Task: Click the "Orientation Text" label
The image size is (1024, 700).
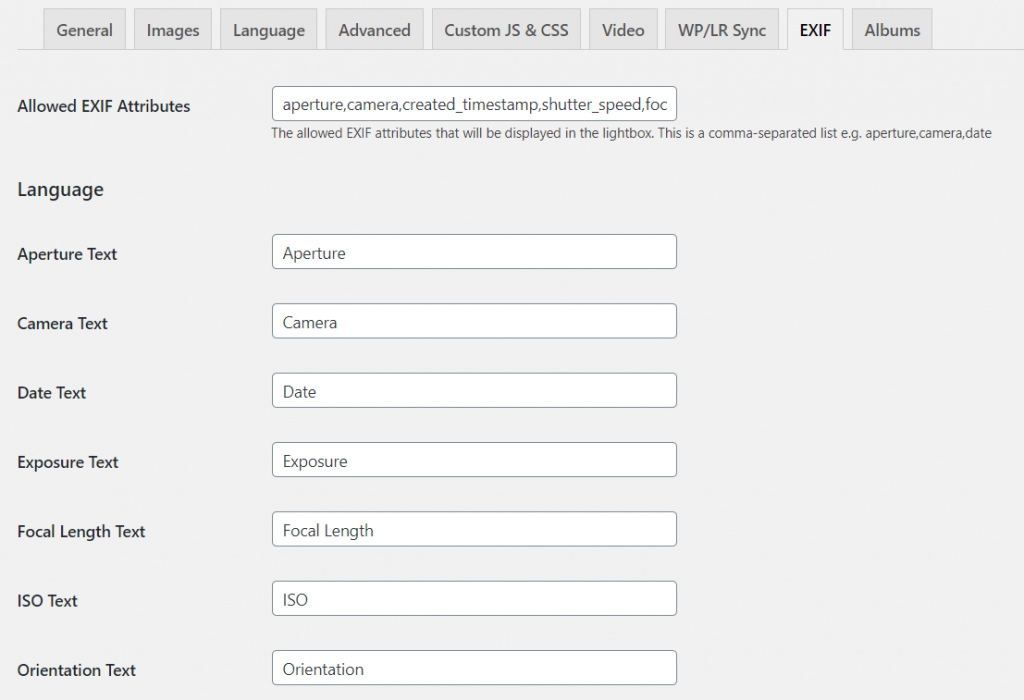Action: 76,670
